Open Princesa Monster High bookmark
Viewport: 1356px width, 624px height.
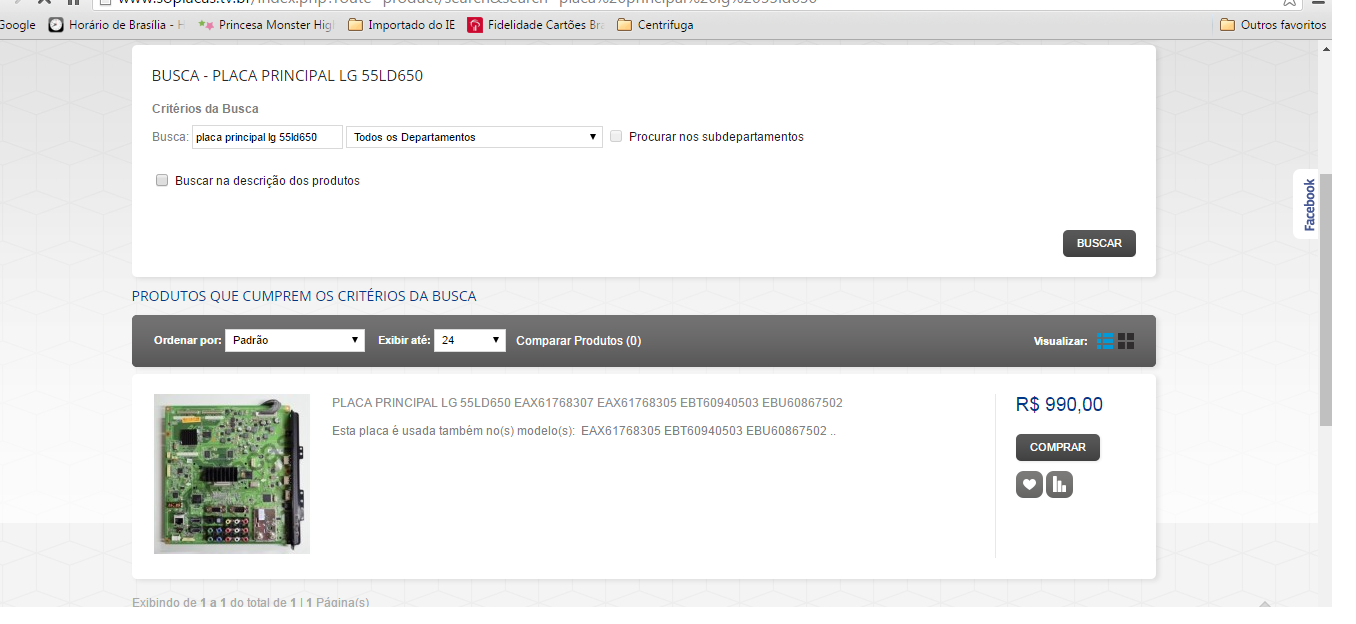click(x=266, y=25)
